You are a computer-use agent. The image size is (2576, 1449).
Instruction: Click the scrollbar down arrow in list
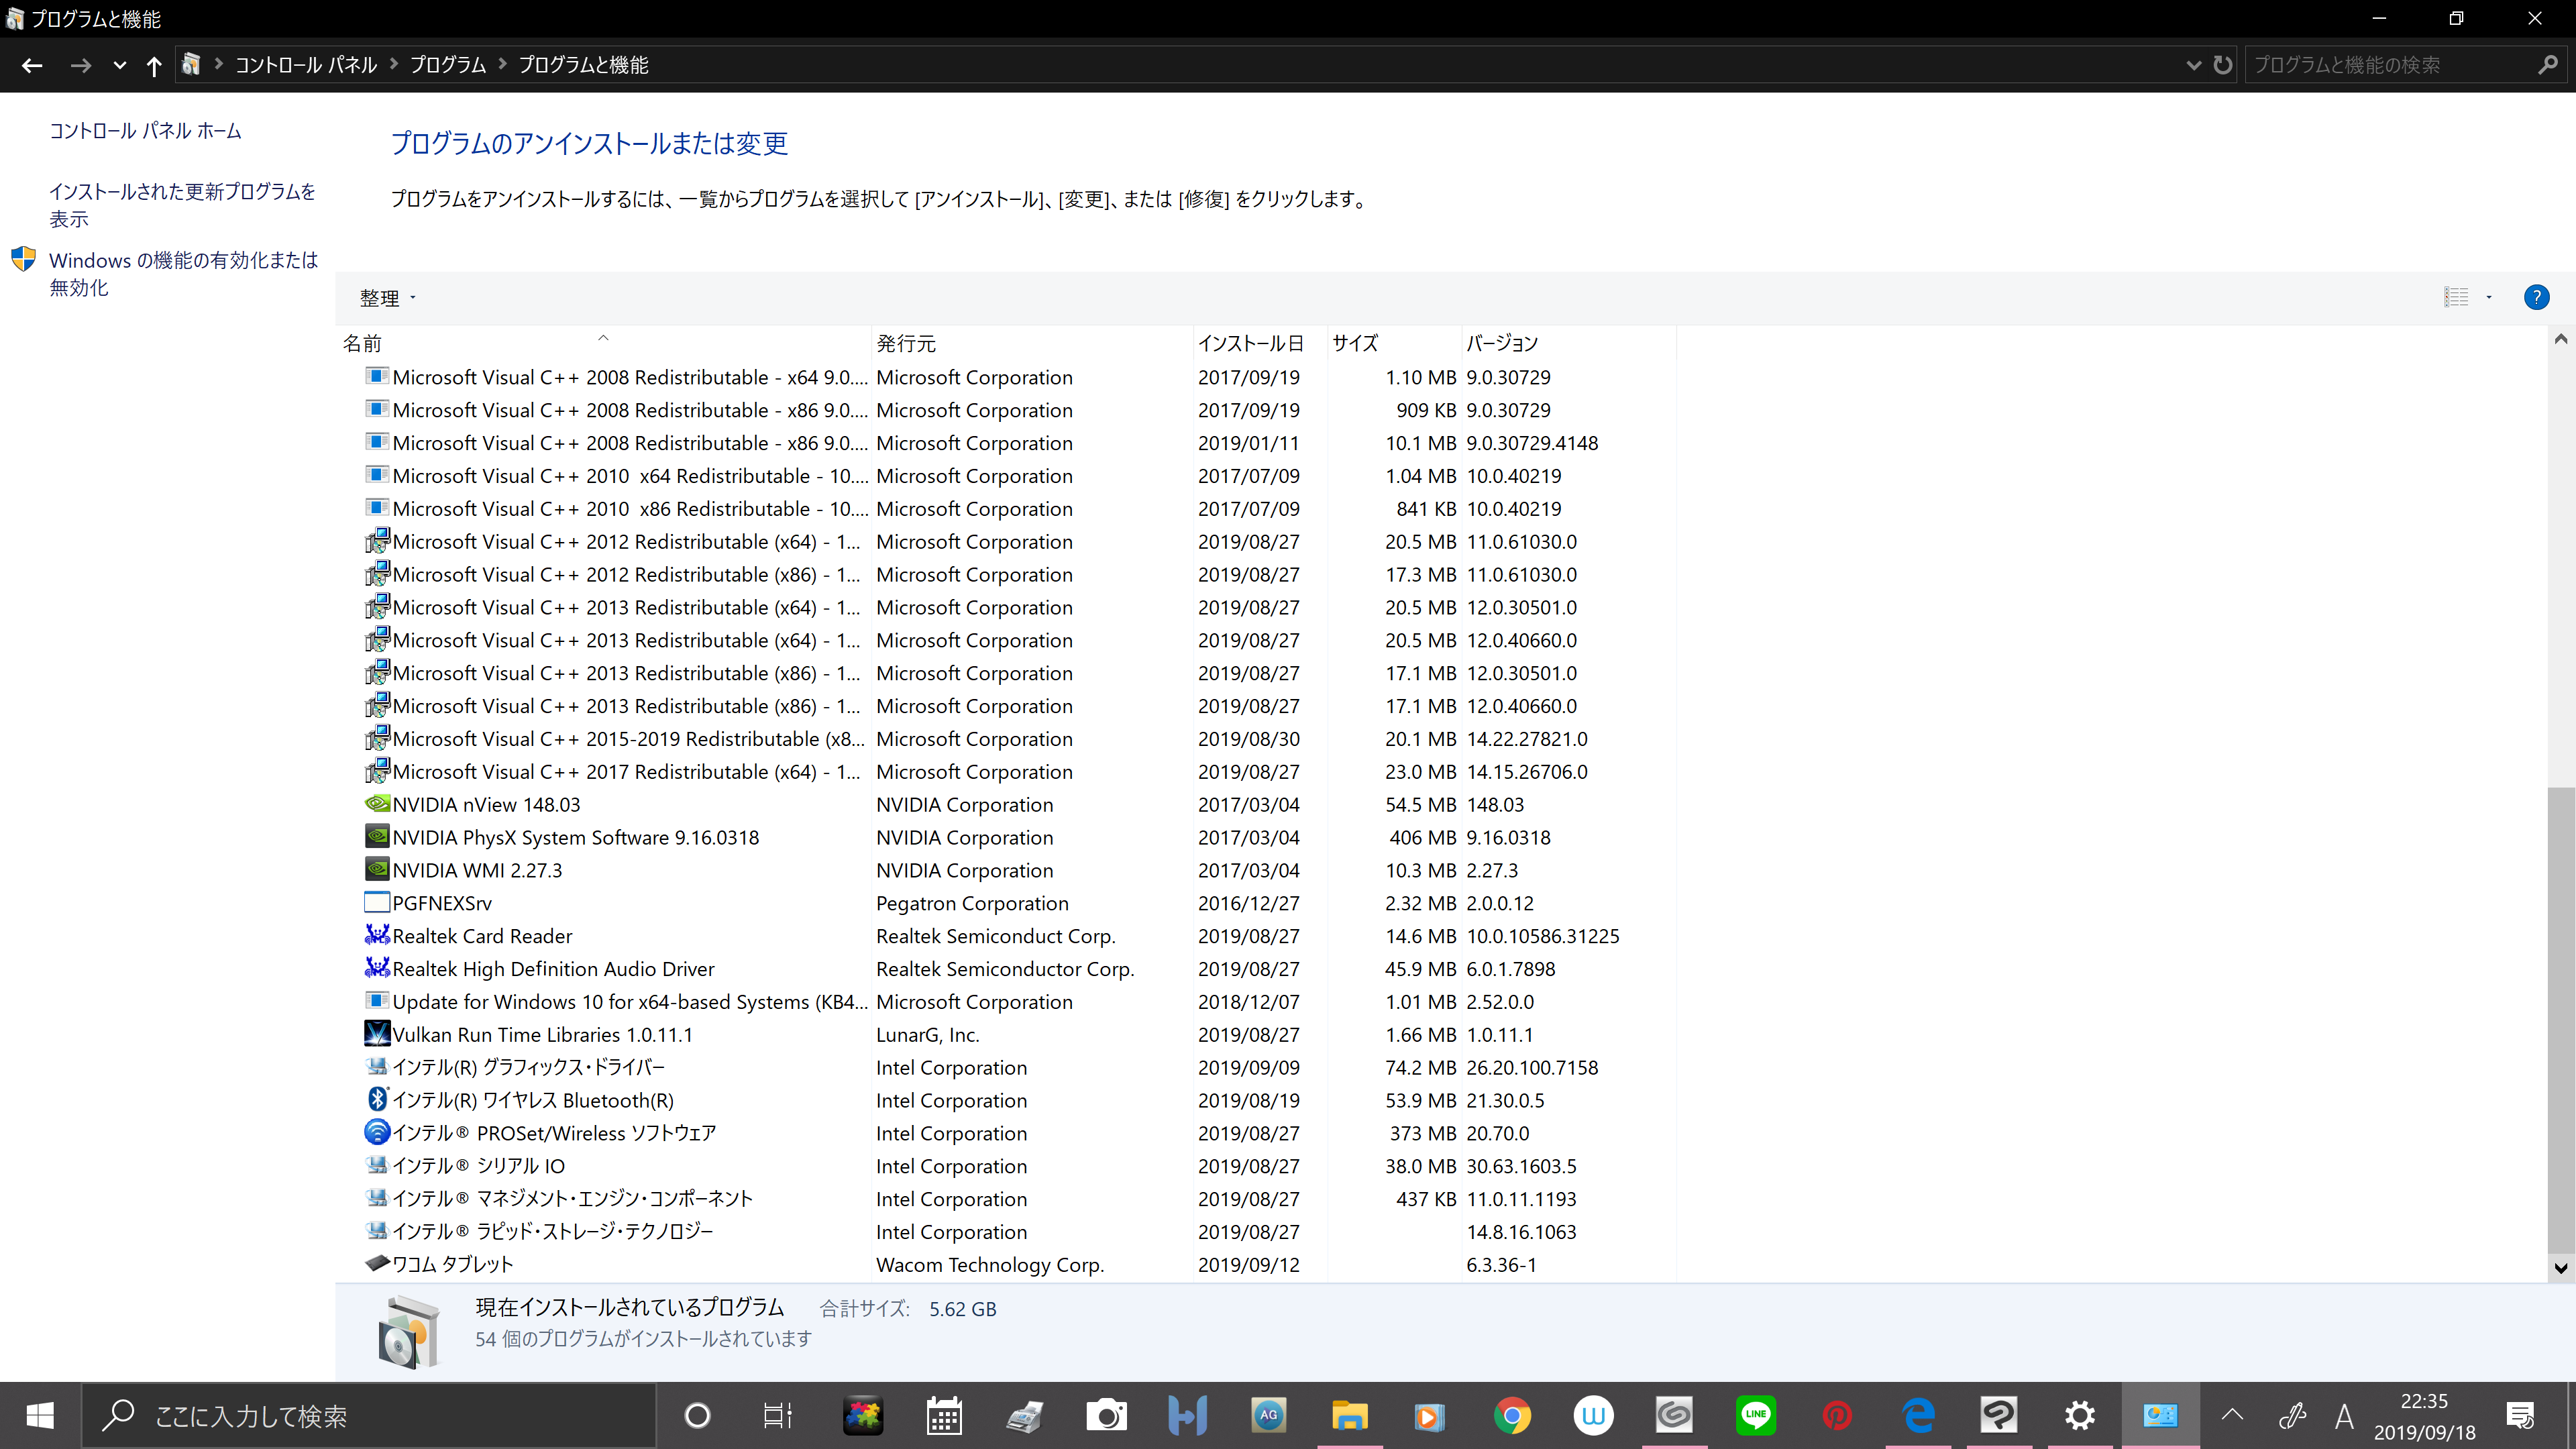point(2560,1267)
